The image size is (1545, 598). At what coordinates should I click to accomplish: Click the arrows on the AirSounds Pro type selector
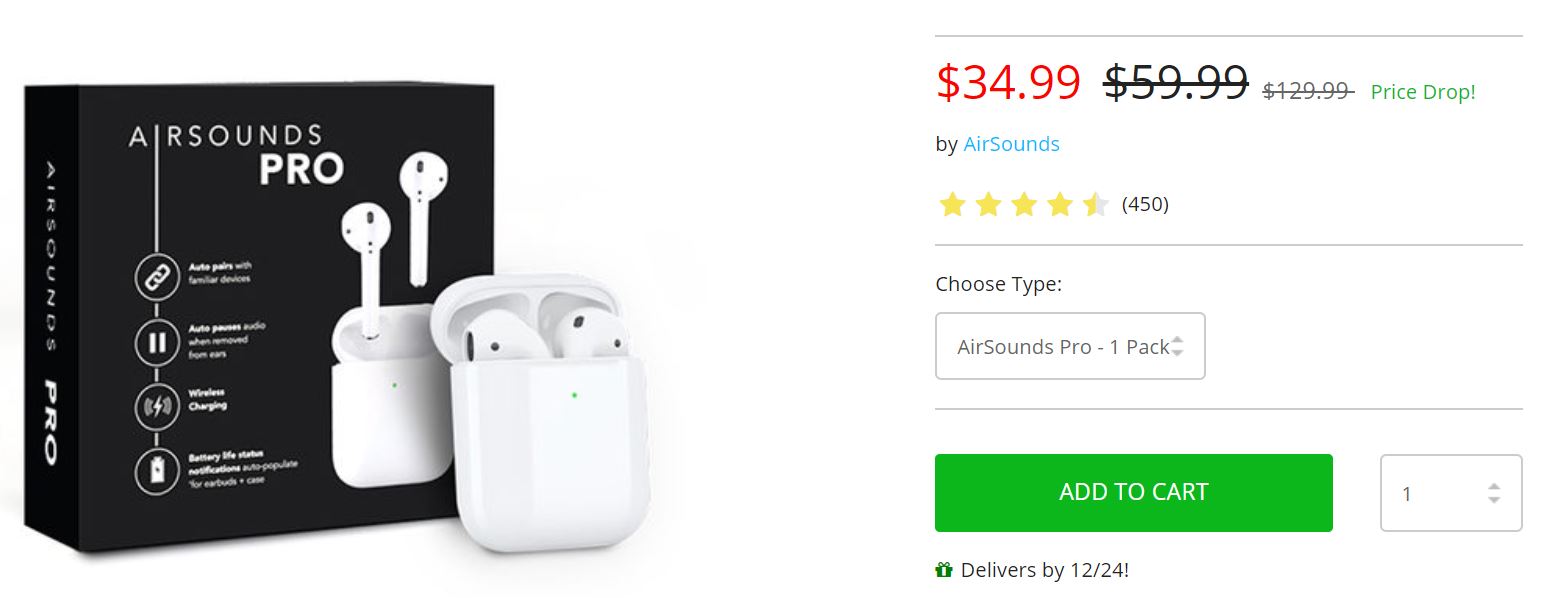pos(1177,346)
